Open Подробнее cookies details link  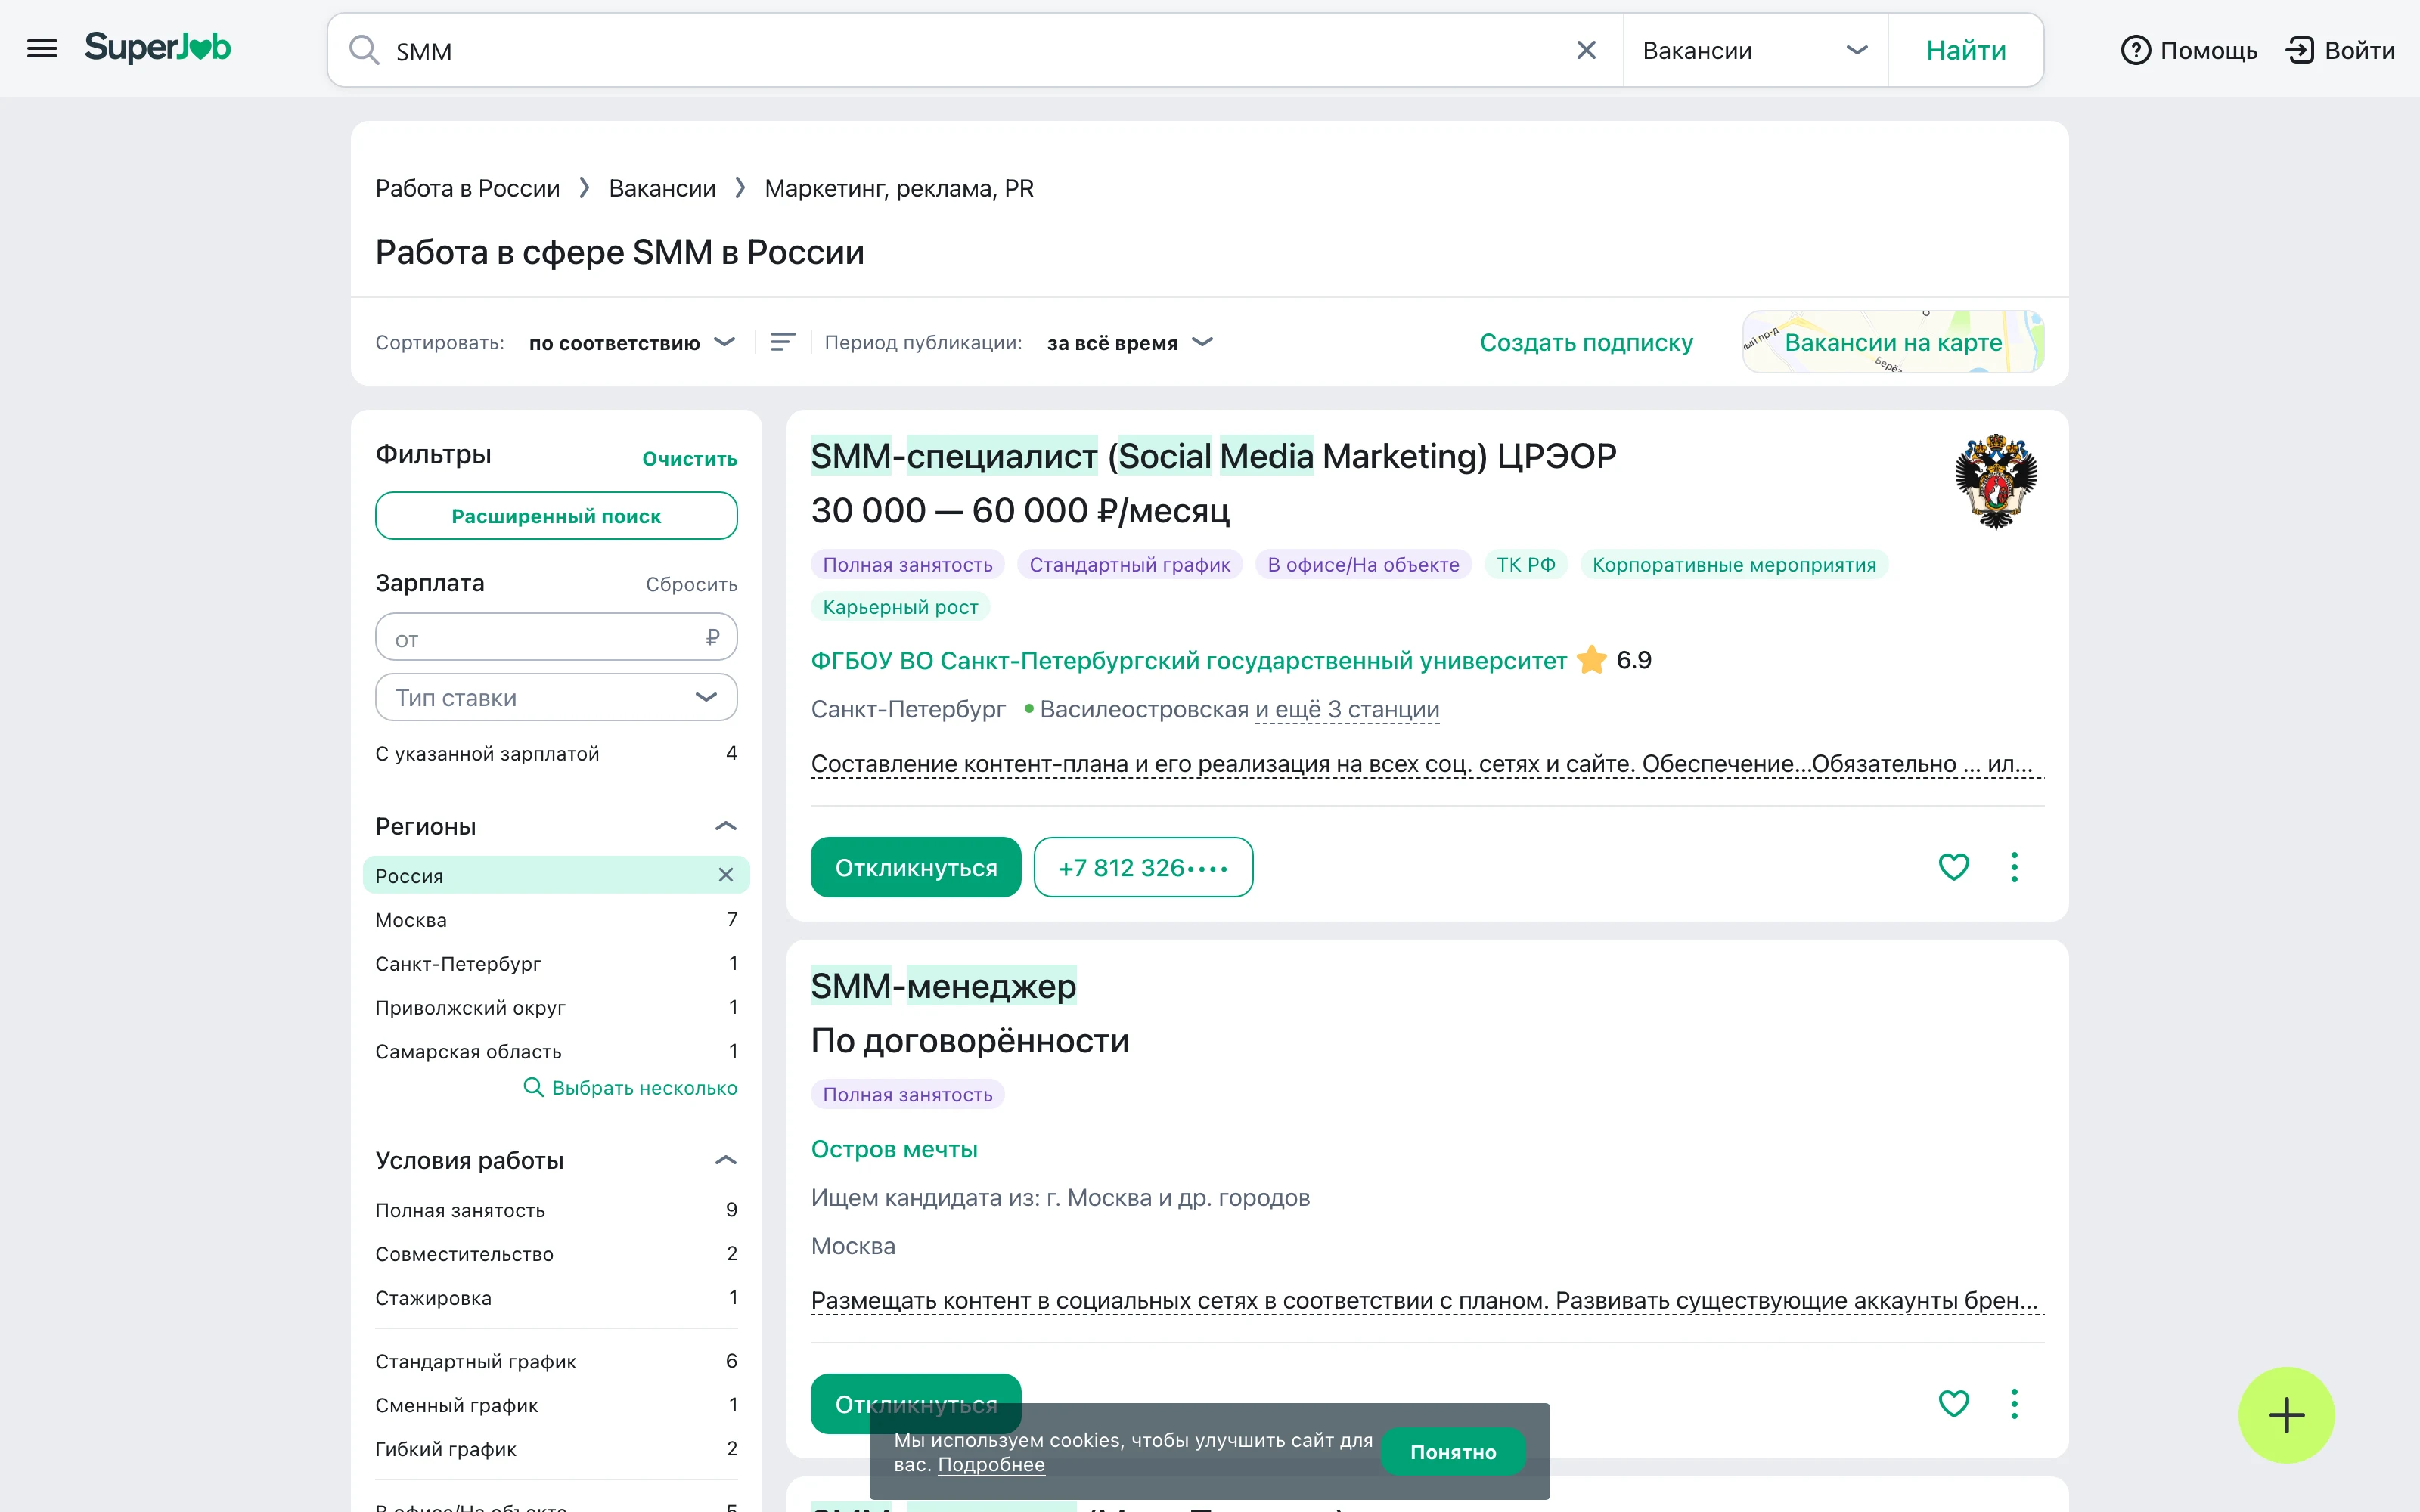(x=991, y=1464)
